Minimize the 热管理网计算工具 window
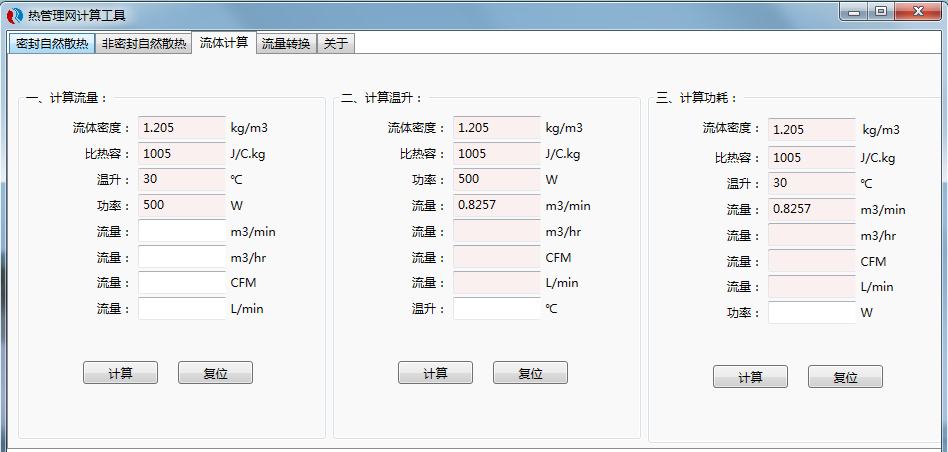Viewport: 948px width, 452px height. pyautogui.click(x=854, y=12)
